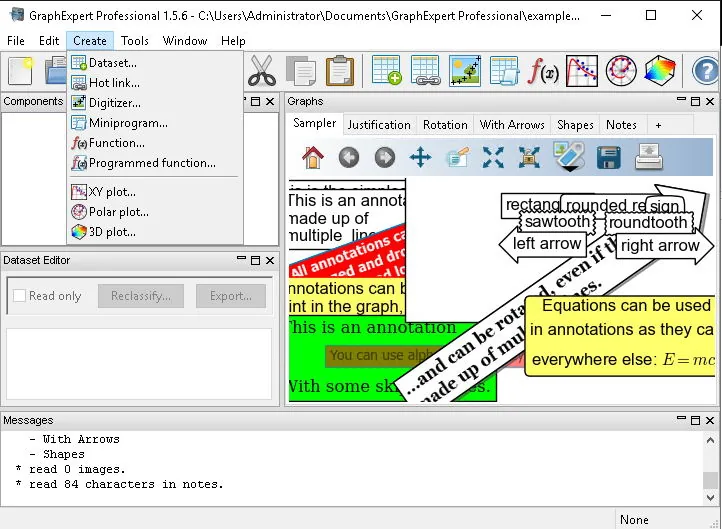Open the Tools menu
722x529 pixels.
tap(134, 41)
